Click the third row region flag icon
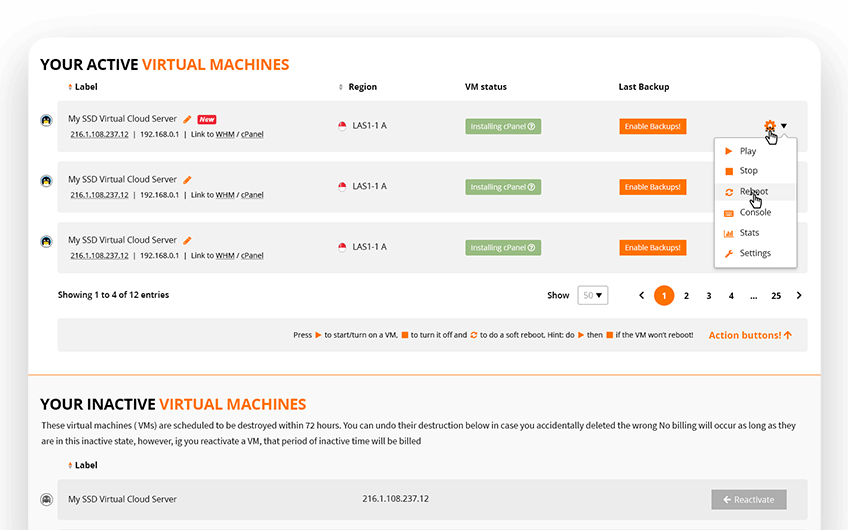This screenshot has height=530, width=848. (x=342, y=247)
